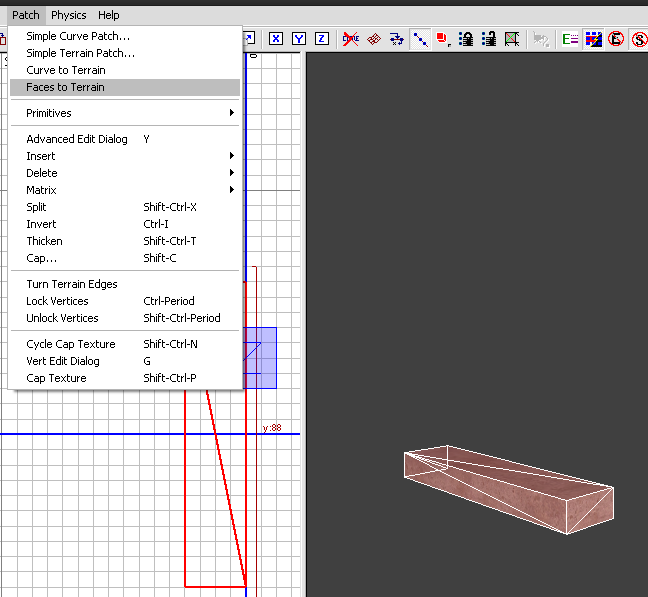648x597 pixels.
Task: Select Faces to Terrain
Action: tap(125, 87)
